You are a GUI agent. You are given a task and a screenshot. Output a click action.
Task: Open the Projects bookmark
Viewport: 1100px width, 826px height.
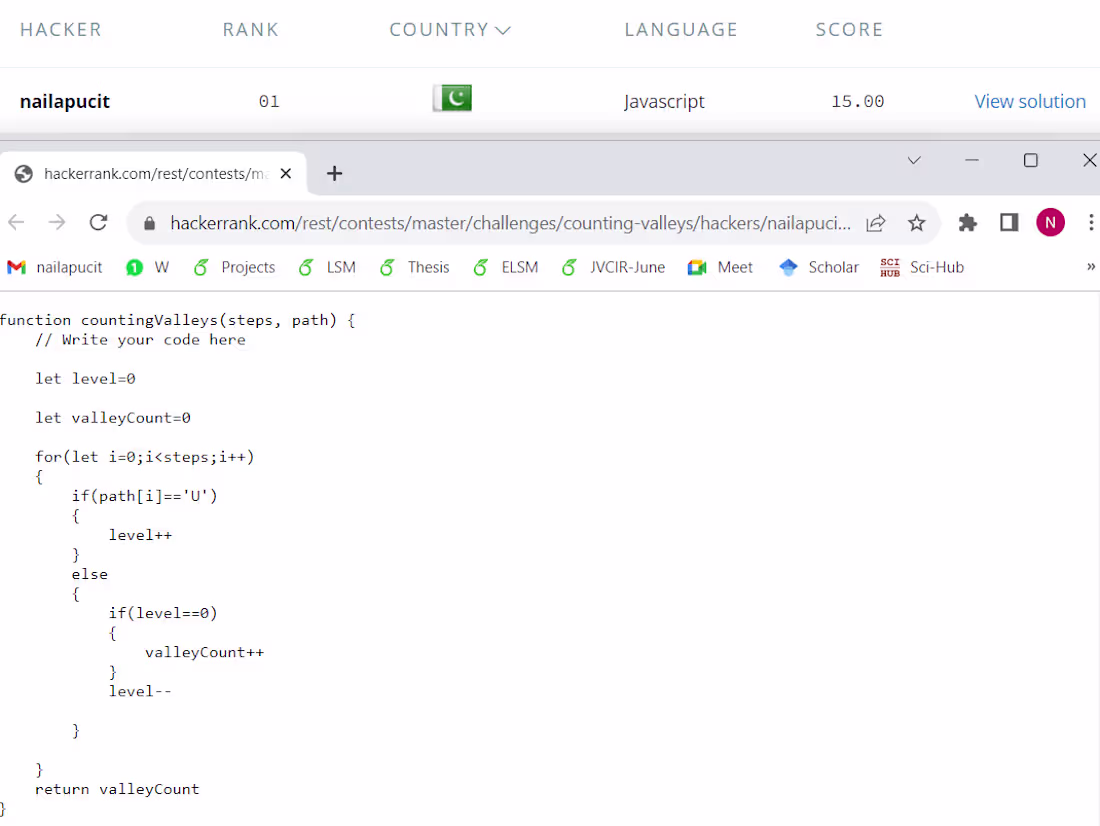(x=234, y=267)
